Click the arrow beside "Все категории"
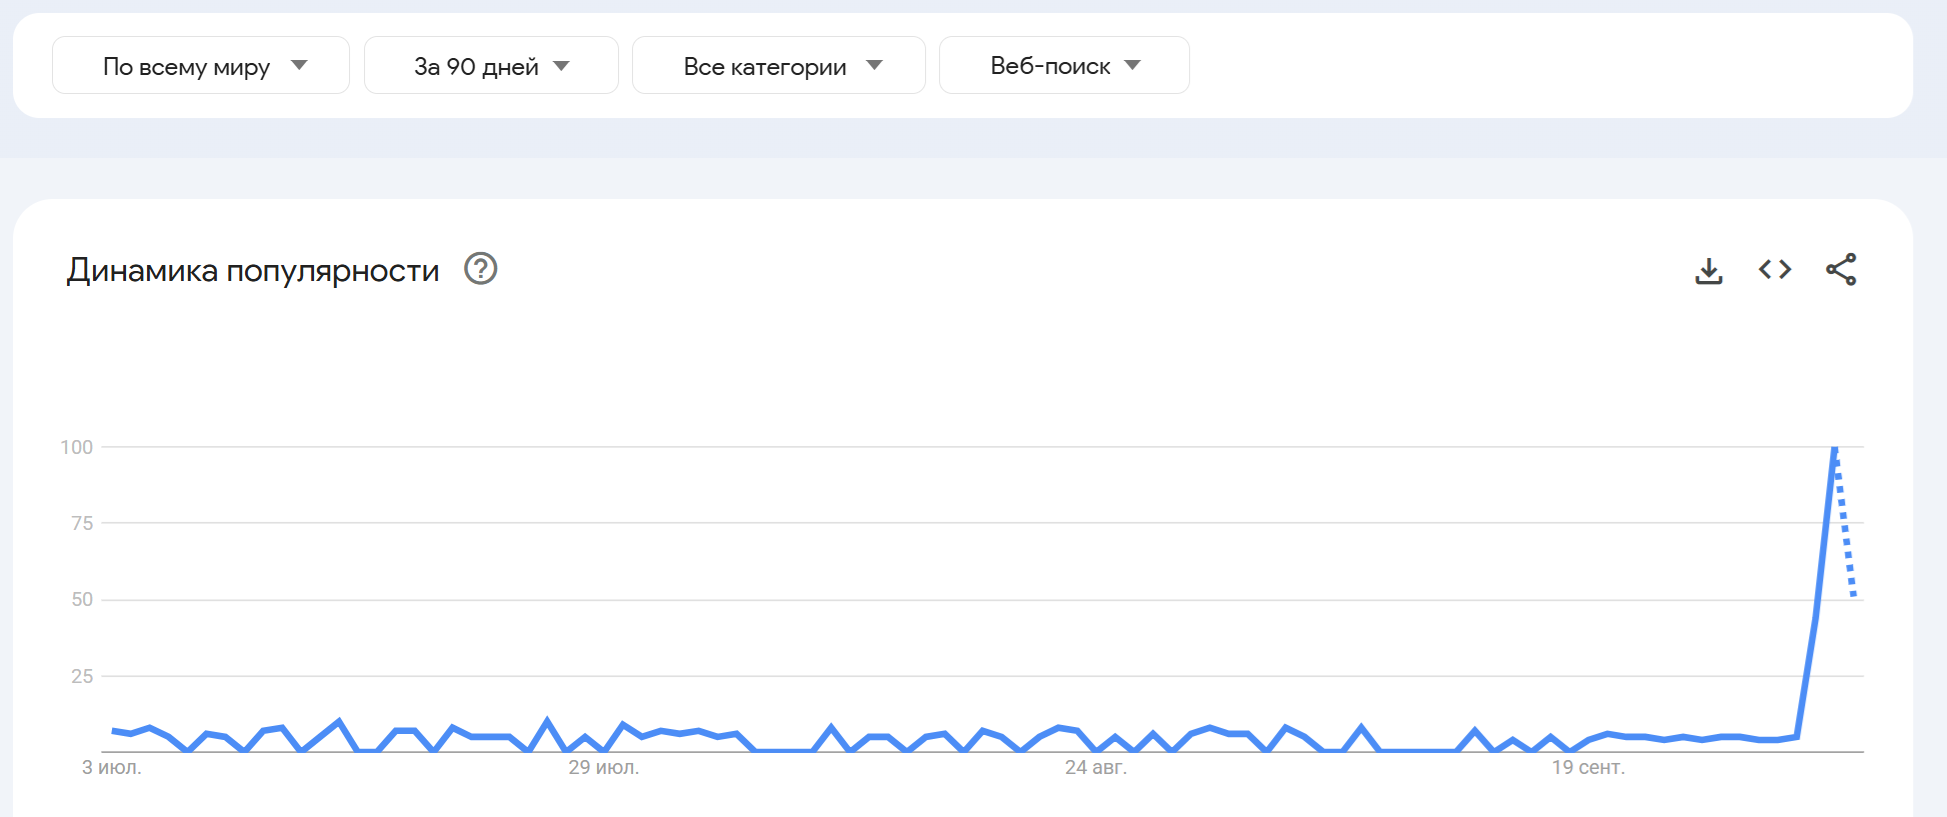The image size is (1947, 817). (x=875, y=65)
